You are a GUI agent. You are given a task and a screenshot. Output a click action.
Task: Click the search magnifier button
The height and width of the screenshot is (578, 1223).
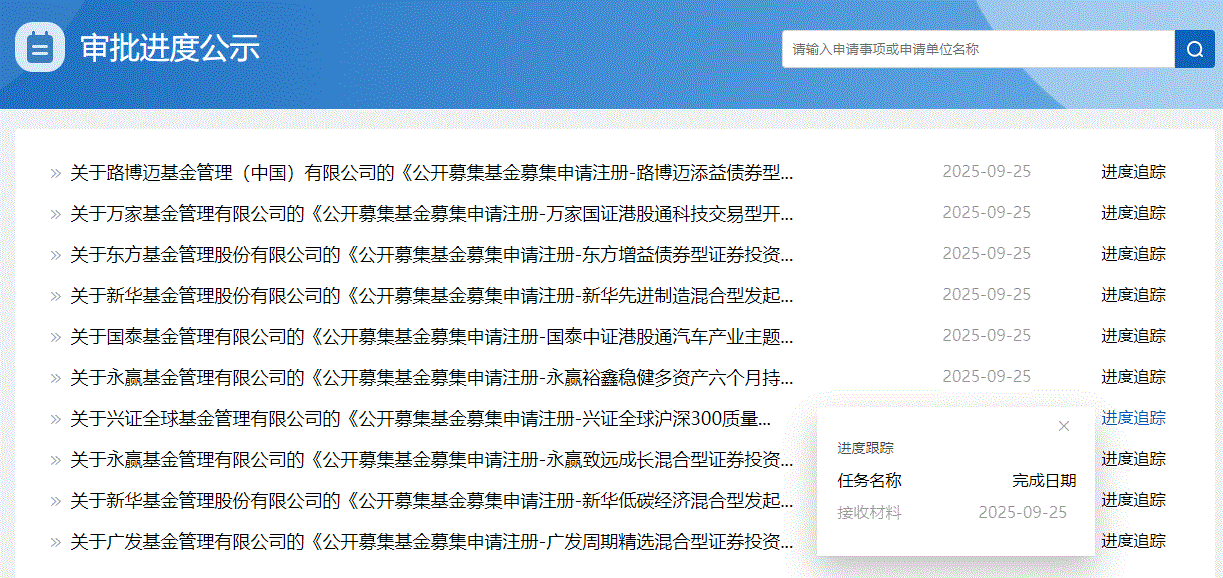click(x=1194, y=49)
